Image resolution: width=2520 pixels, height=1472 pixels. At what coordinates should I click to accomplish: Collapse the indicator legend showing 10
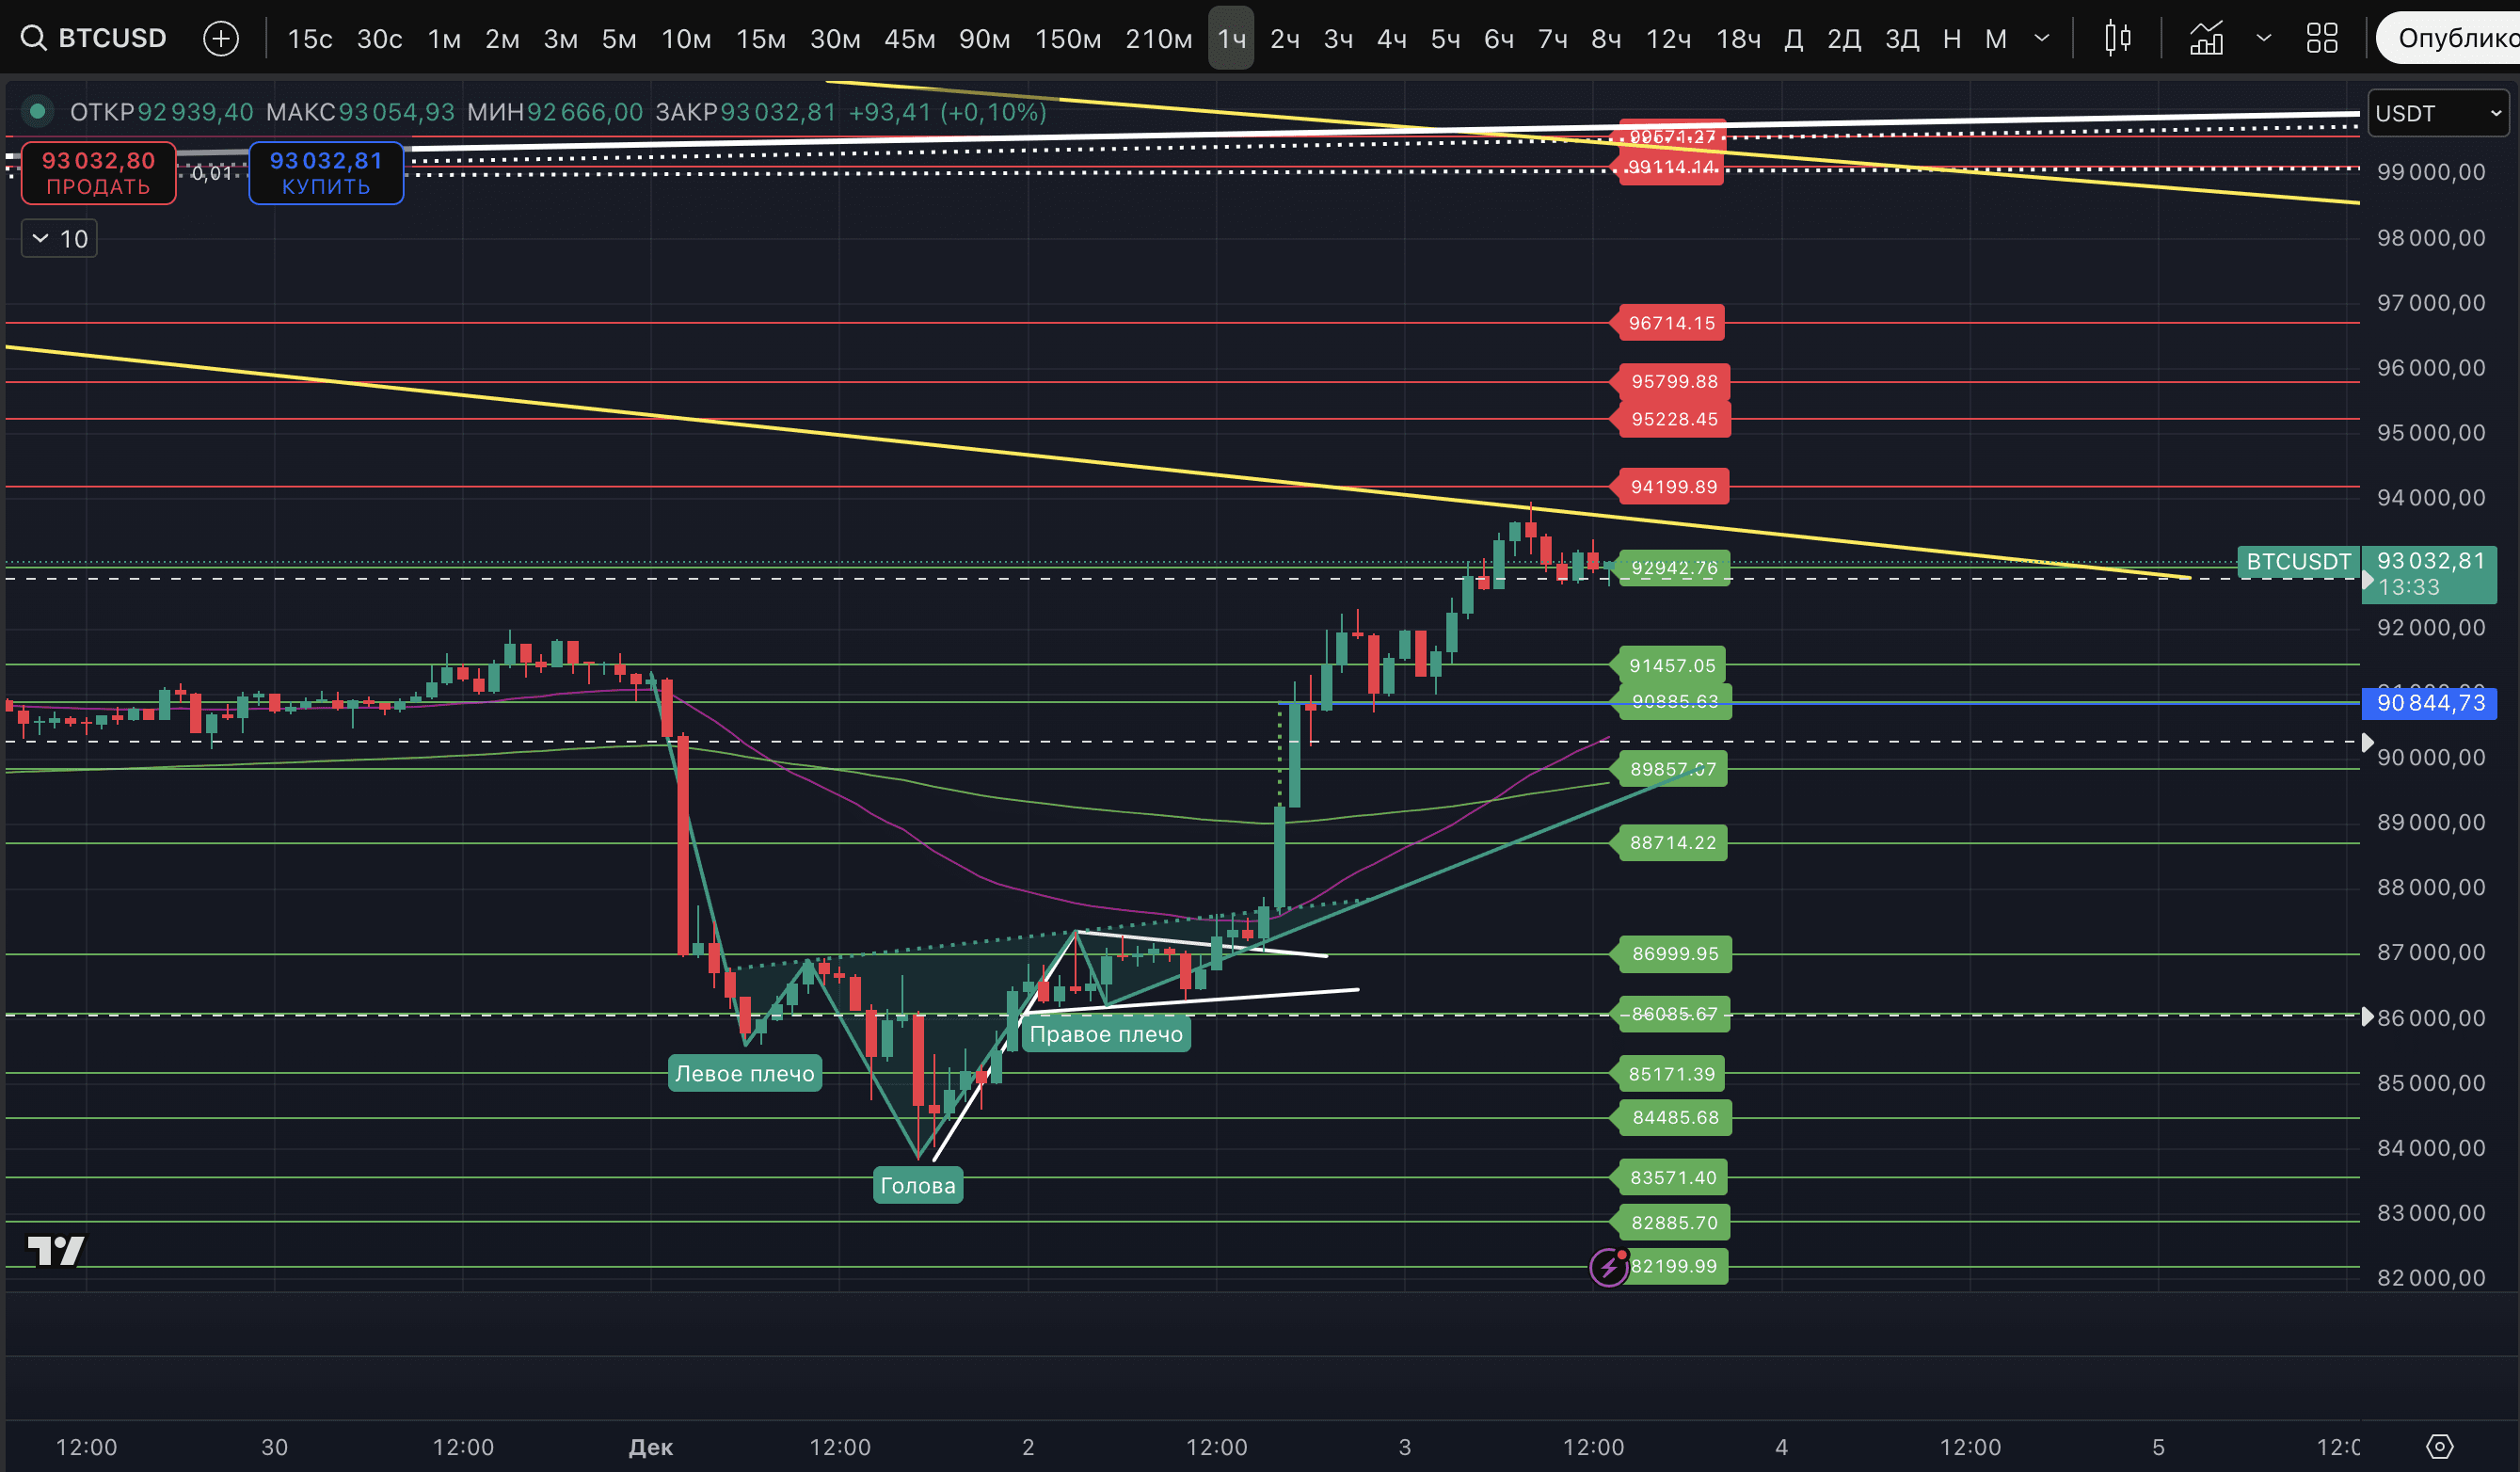59,238
